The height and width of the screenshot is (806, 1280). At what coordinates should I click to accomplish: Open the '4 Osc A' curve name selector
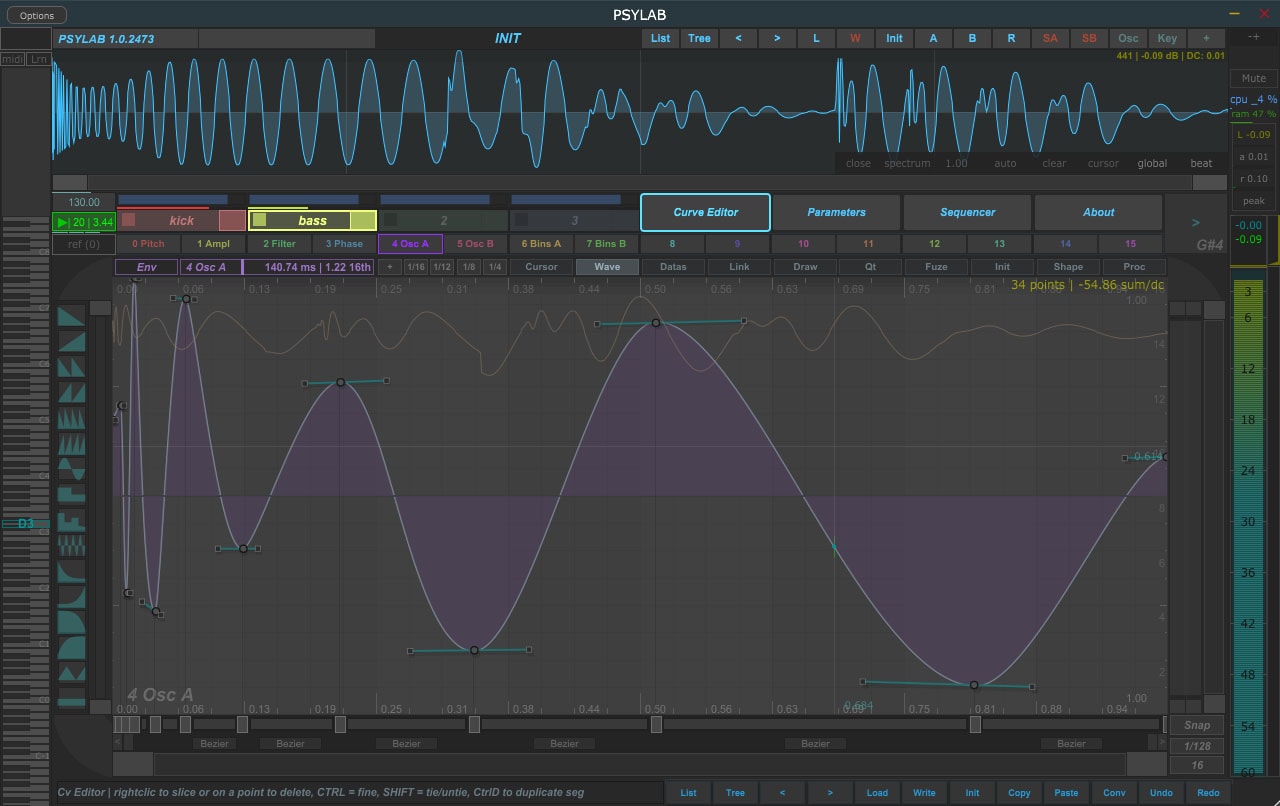coord(210,267)
